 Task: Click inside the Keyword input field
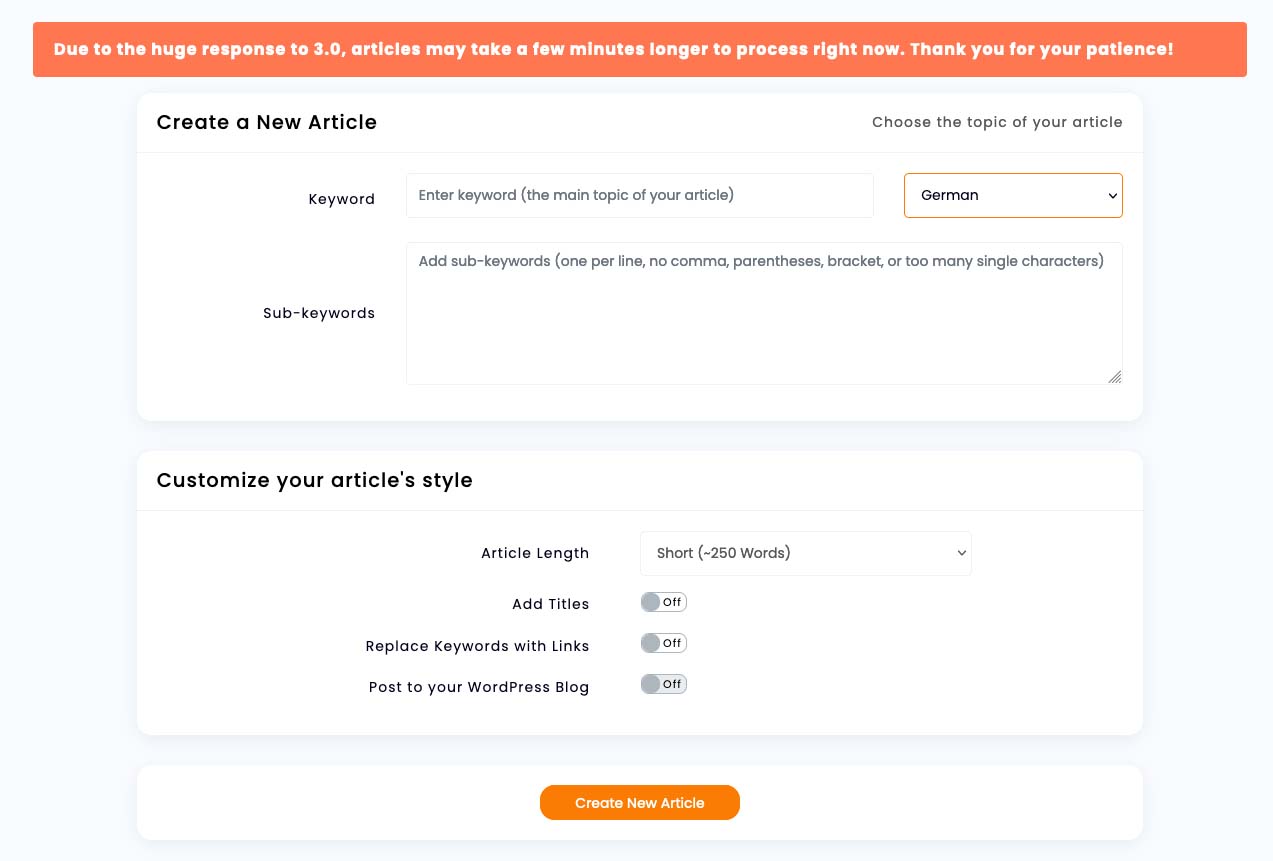pyautogui.click(x=639, y=195)
